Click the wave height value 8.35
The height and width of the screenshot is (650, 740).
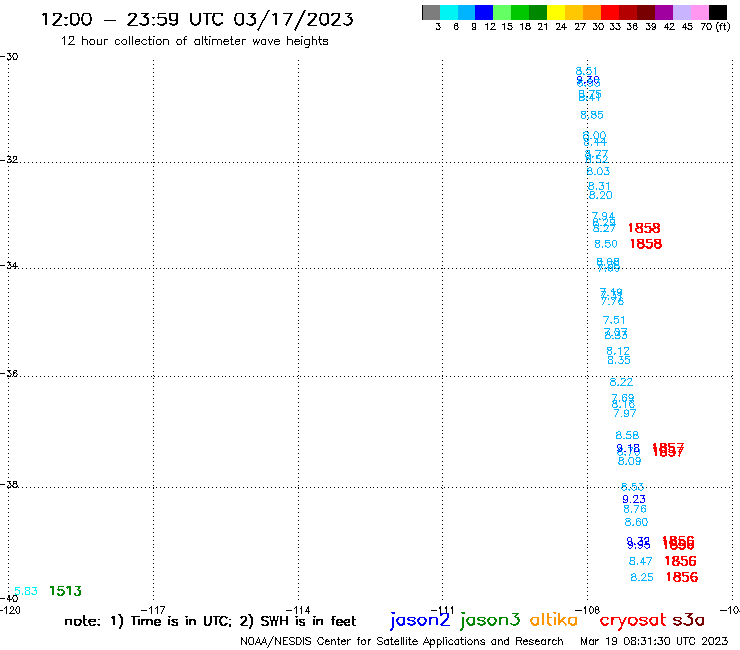point(619,360)
